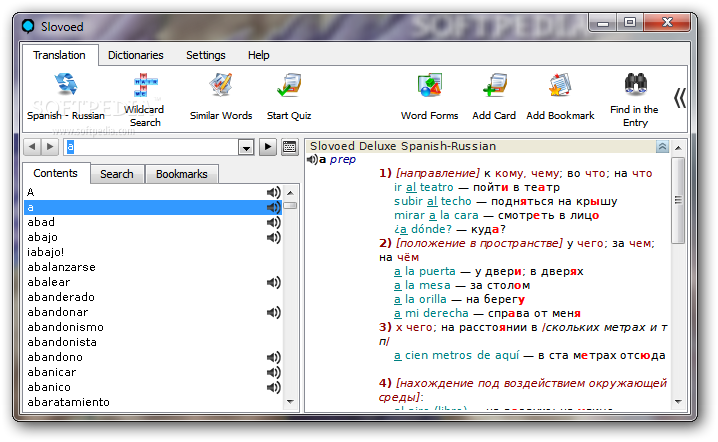Click link 'al' in 'ir al teatro'

coord(411,187)
